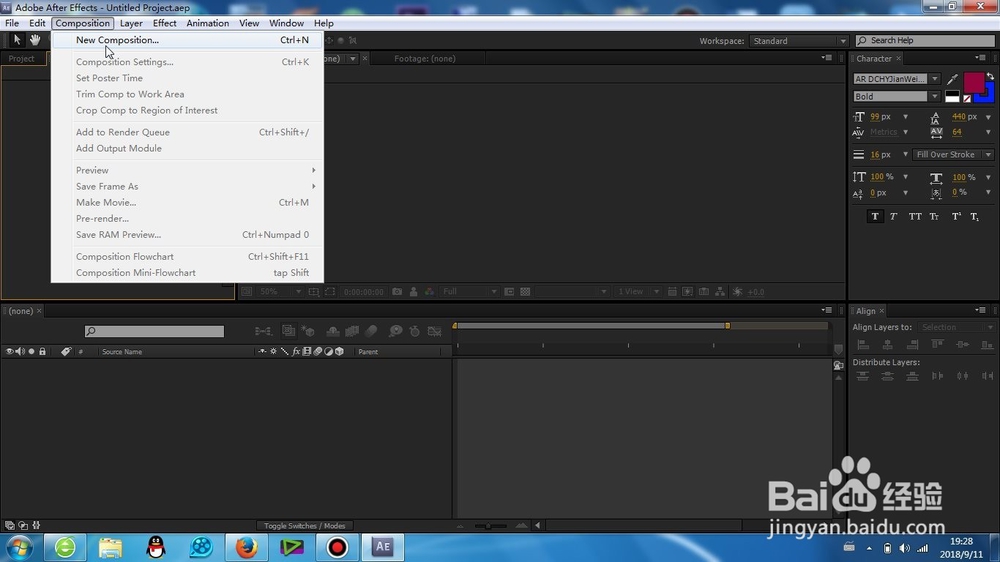Adjust the timeline zoom slider
1000x562 pixels.
490,526
